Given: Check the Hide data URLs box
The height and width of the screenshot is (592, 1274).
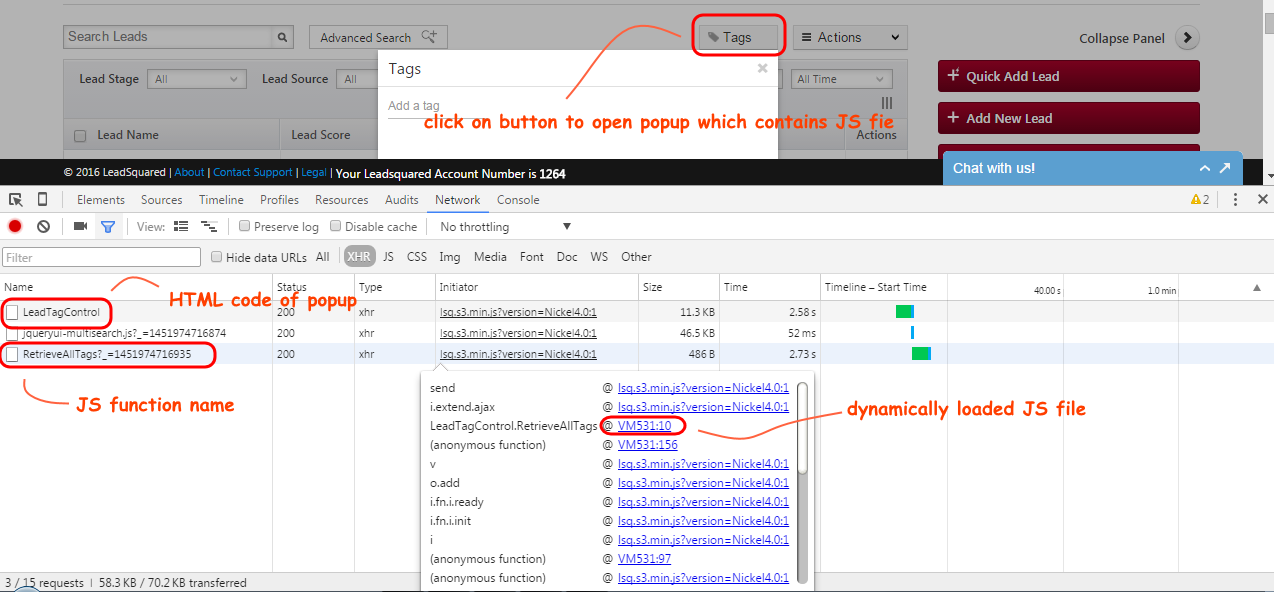Looking at the screenshot, I should 216,256.
